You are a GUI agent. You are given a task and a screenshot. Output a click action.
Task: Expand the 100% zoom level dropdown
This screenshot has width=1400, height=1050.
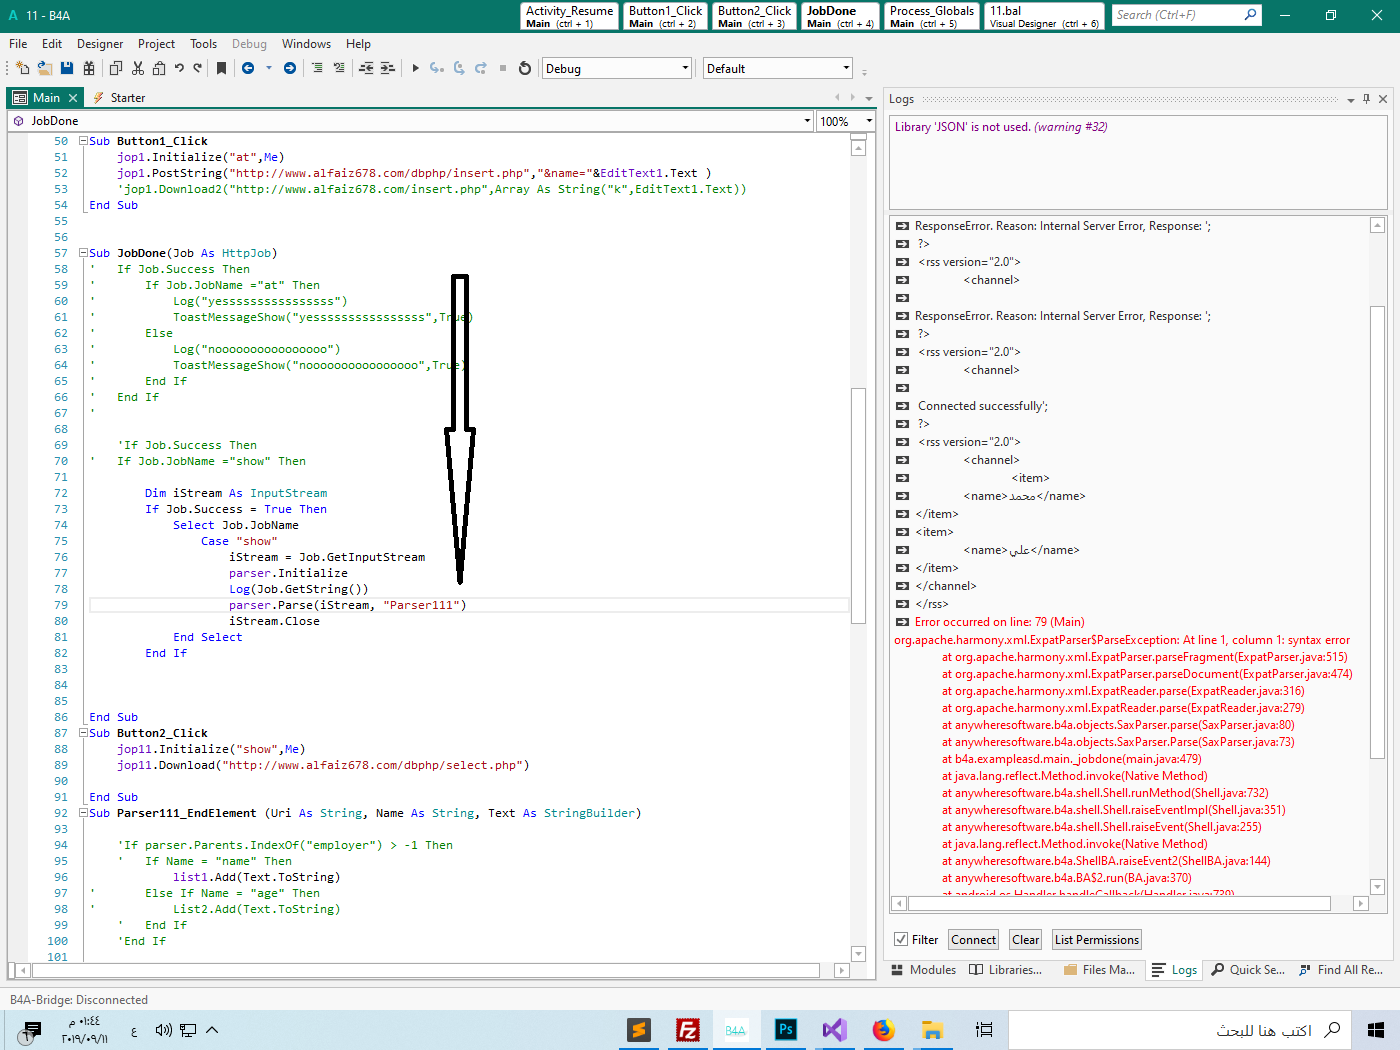point(868,121)
